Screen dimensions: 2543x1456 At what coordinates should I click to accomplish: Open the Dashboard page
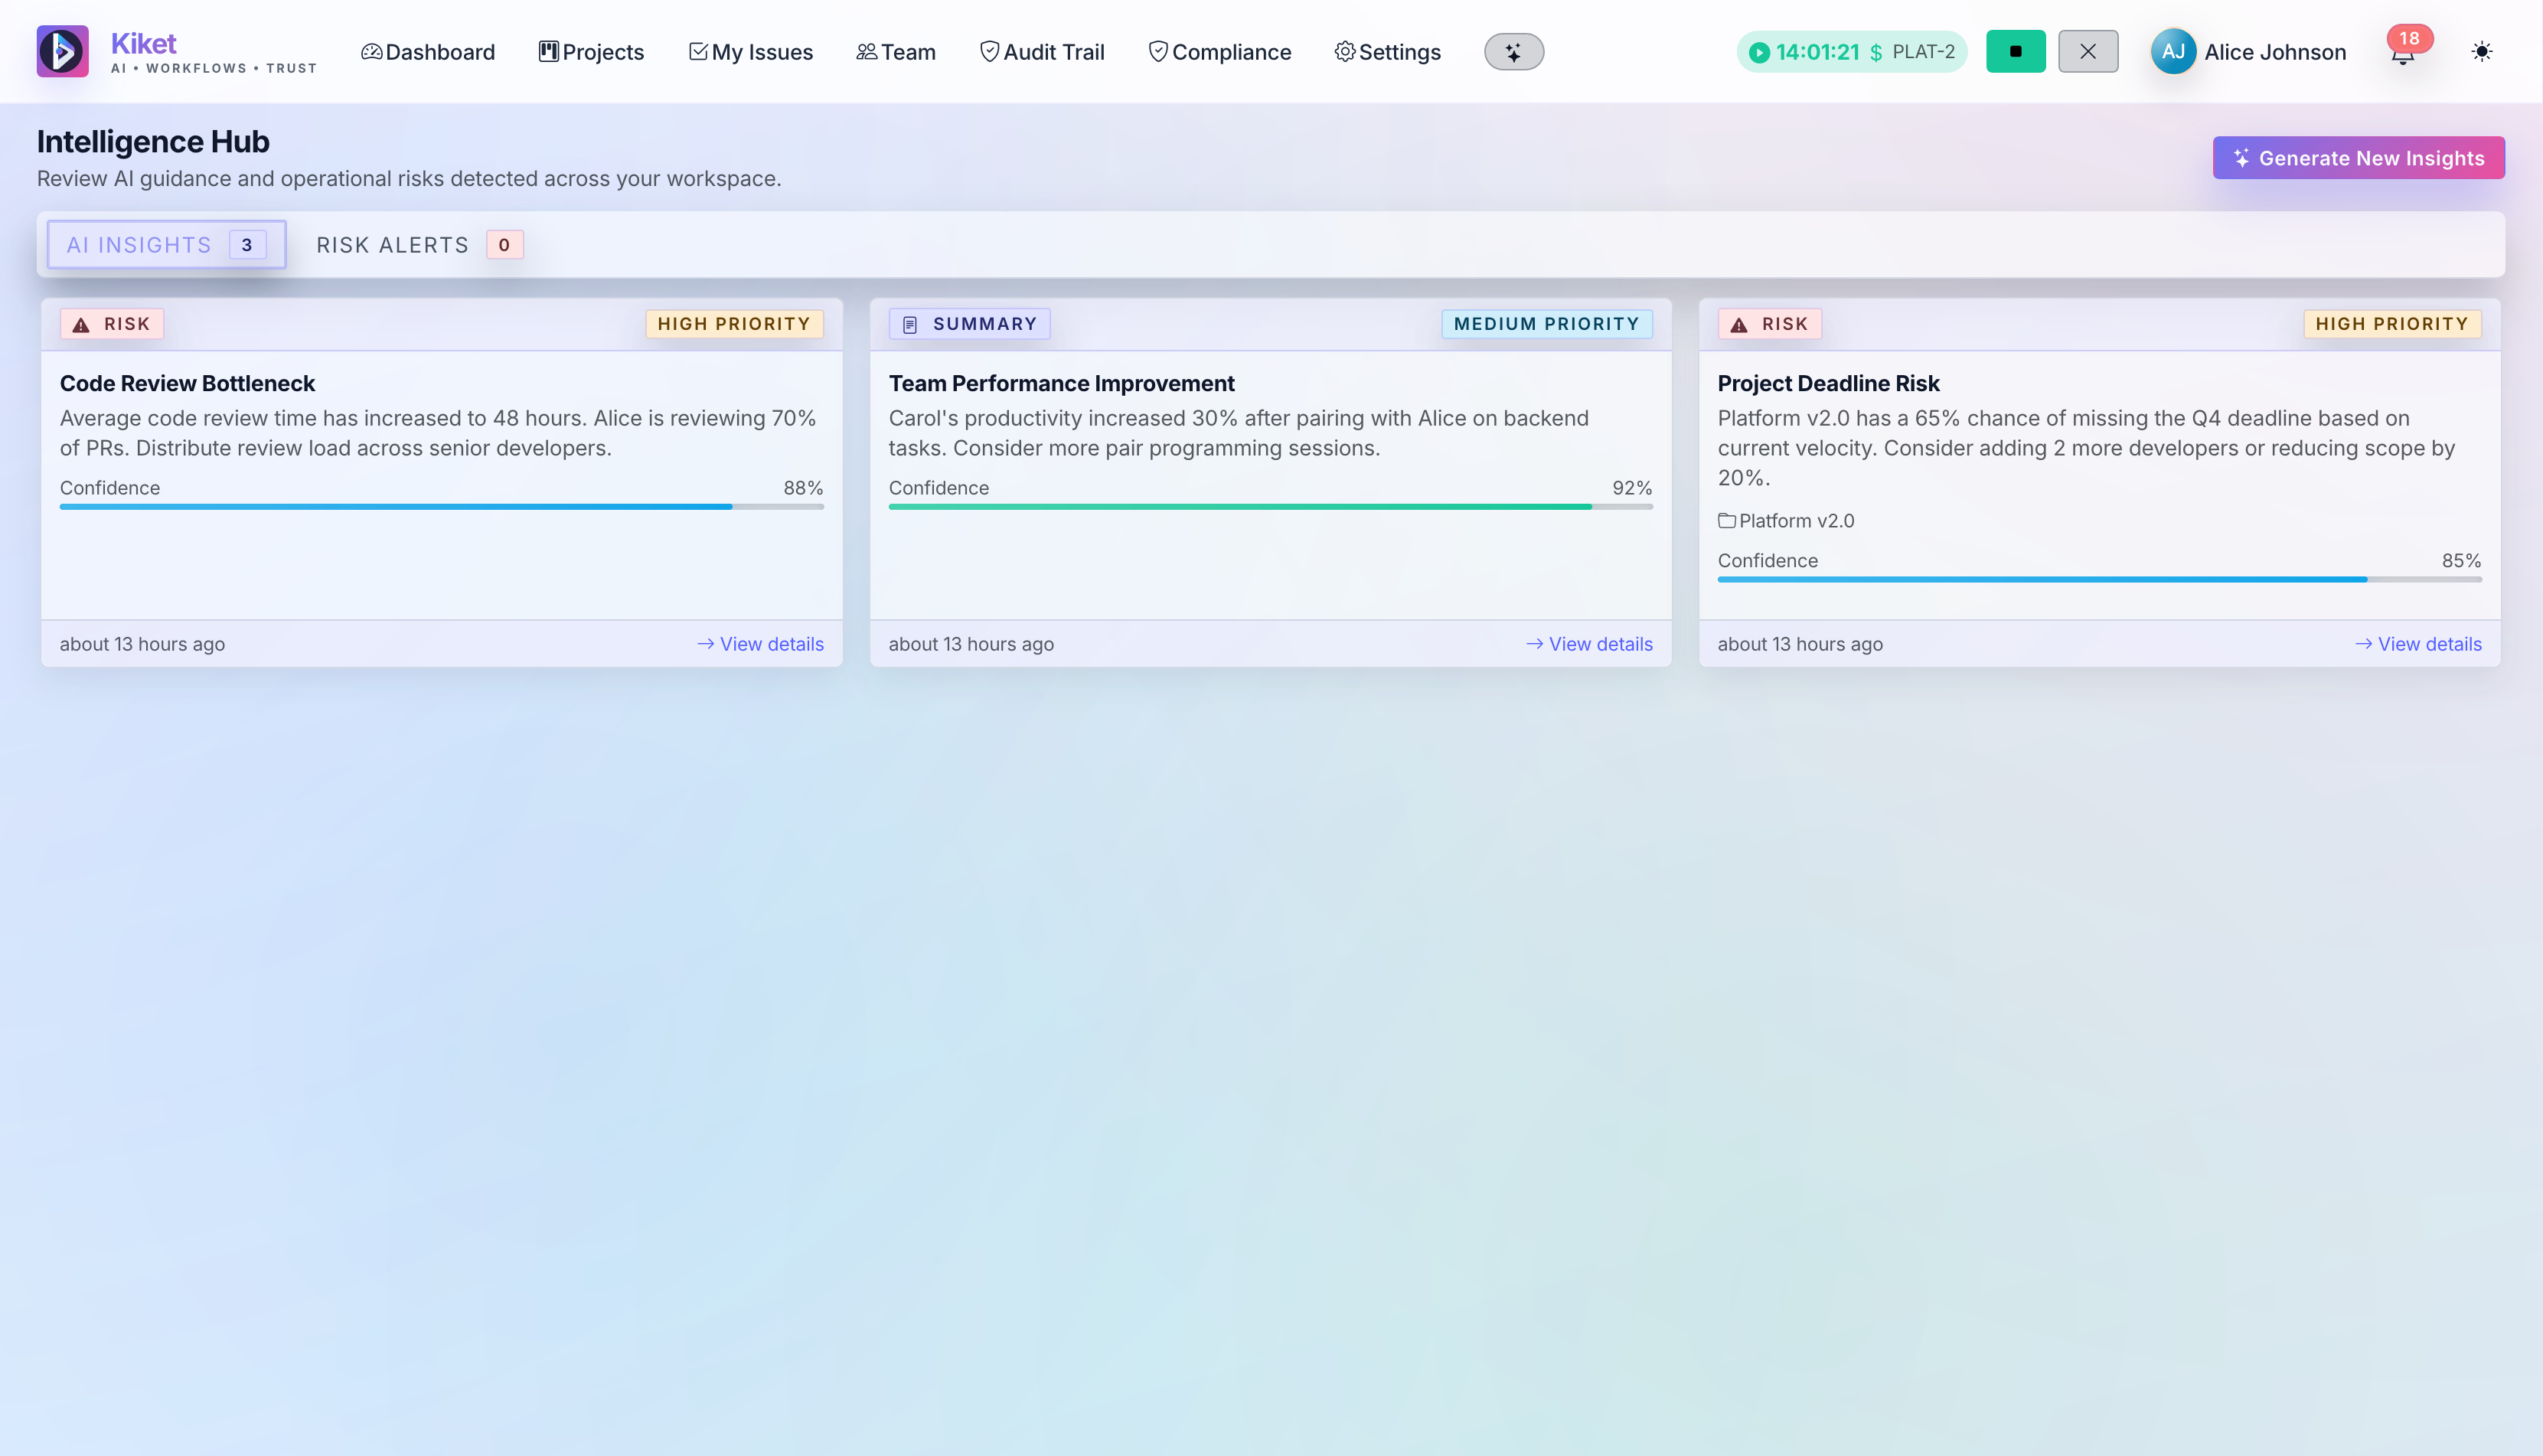428,51
